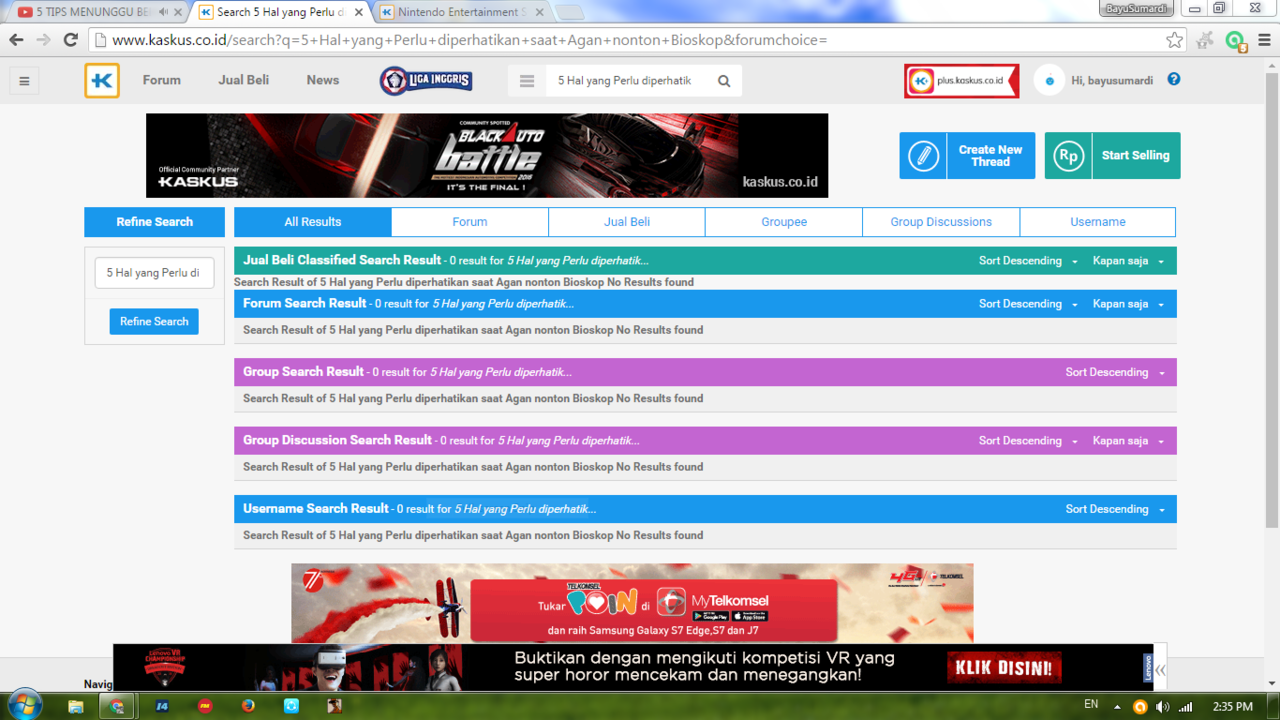Click the gray spider-web extension icon

tap(1205, 40)
